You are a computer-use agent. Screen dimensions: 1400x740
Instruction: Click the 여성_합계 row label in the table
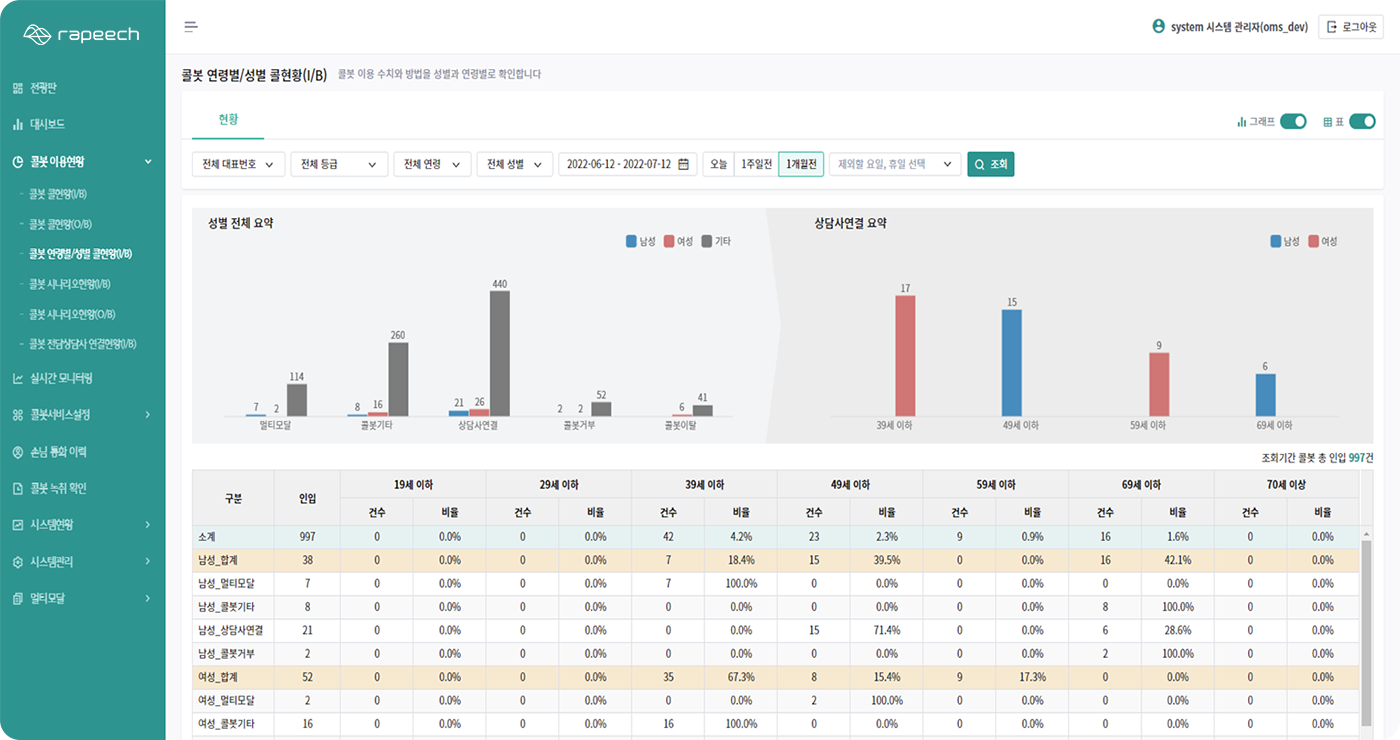point(218,677)
